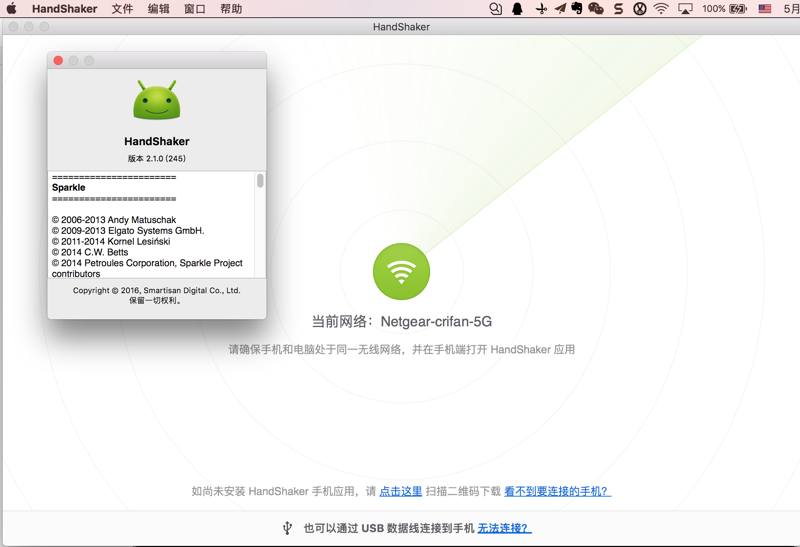The width and height of the screenshot is (800, 547).
Task: Open the HandShaker application menu
Action: 64,9
